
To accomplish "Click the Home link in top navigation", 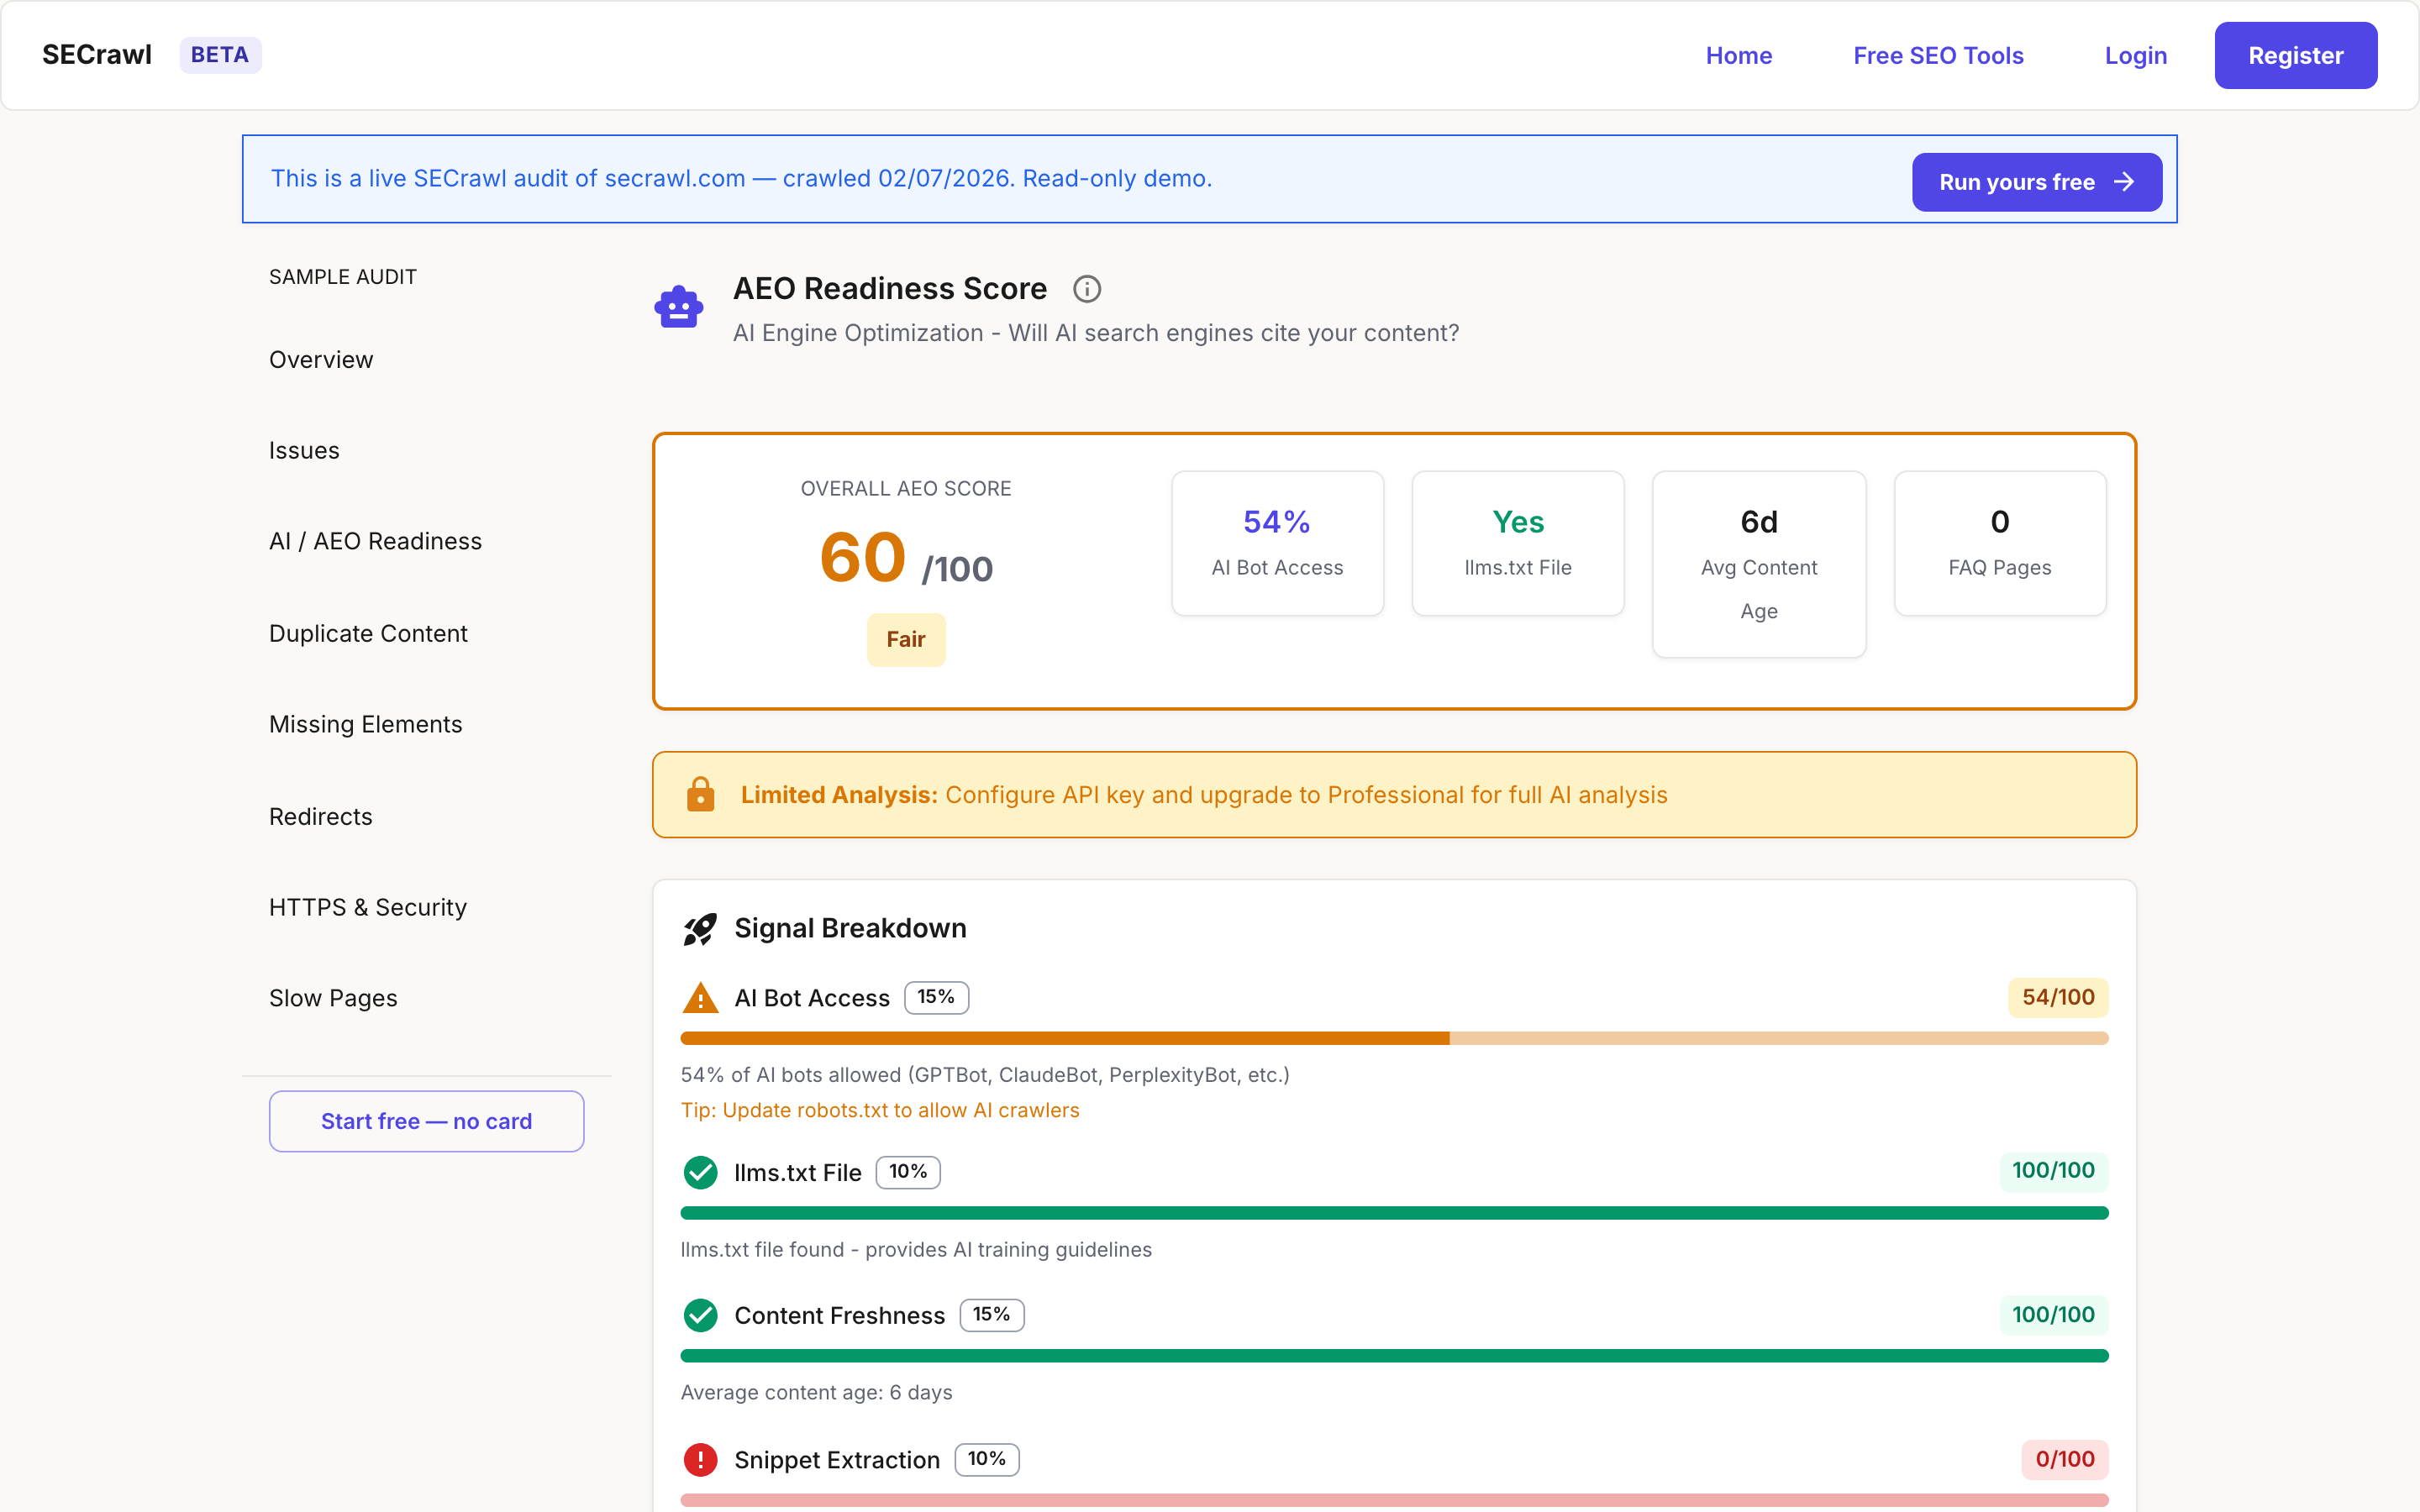I will [1739, 55].
